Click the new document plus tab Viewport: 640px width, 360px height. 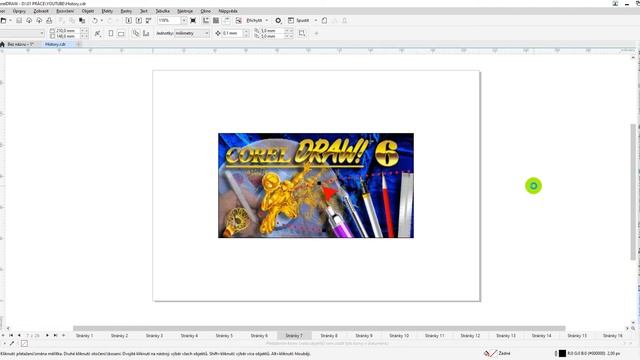(x=79, y=44)
